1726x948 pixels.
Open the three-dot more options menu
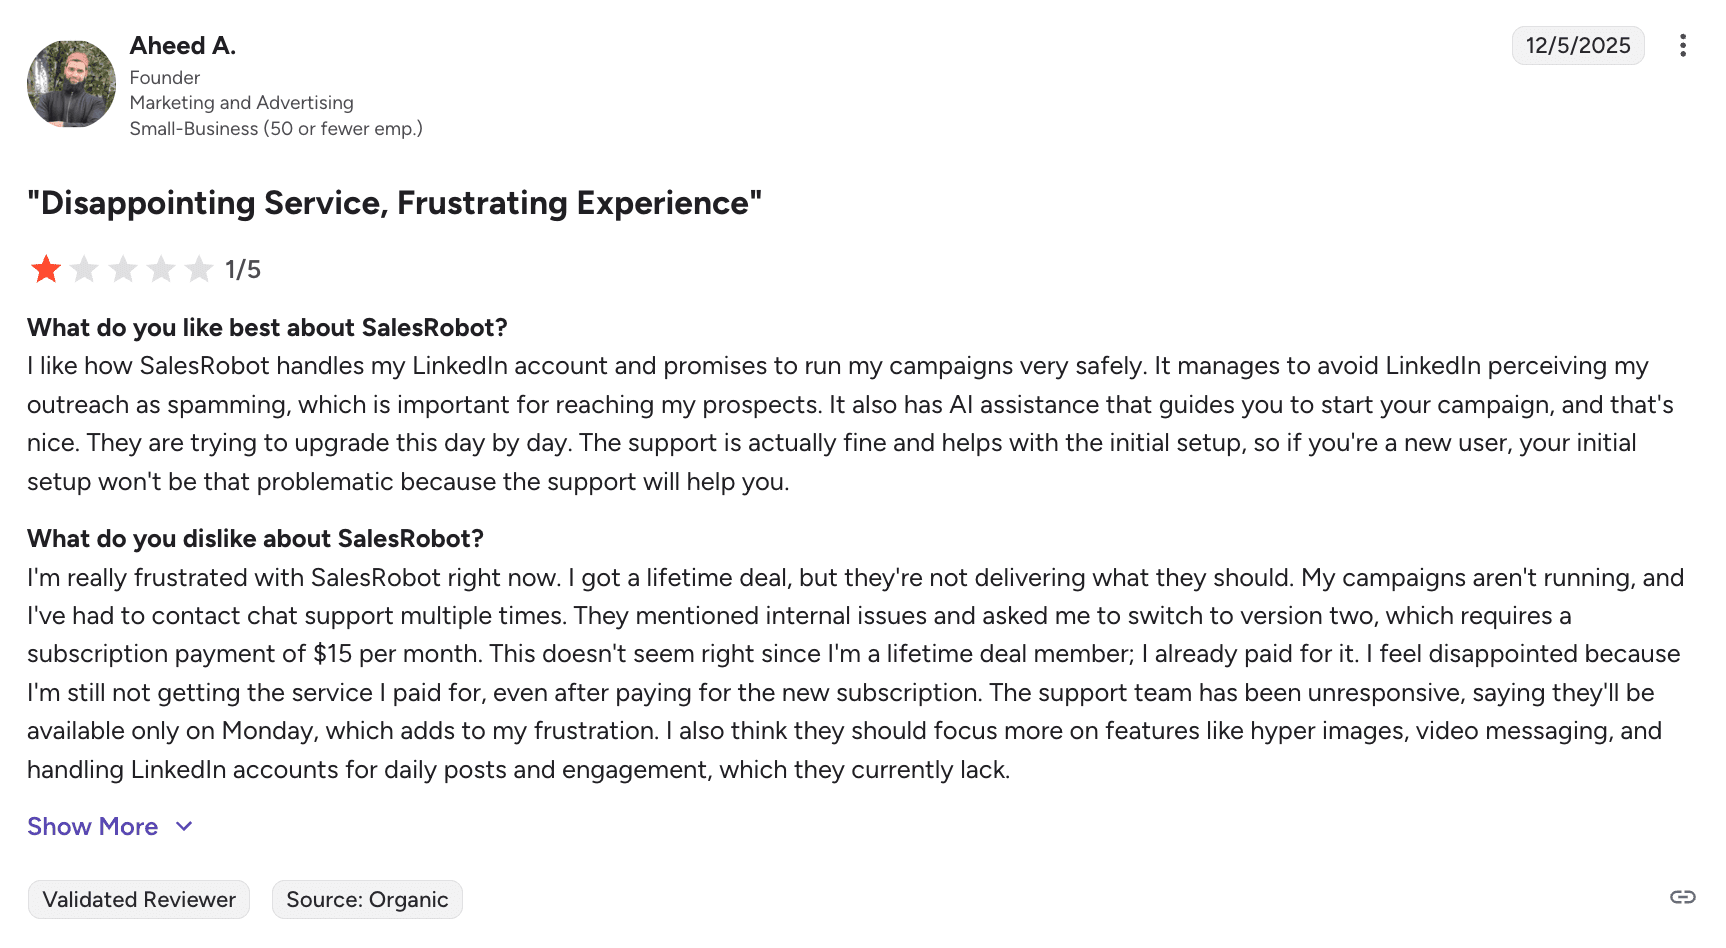tap(1683, 46)
